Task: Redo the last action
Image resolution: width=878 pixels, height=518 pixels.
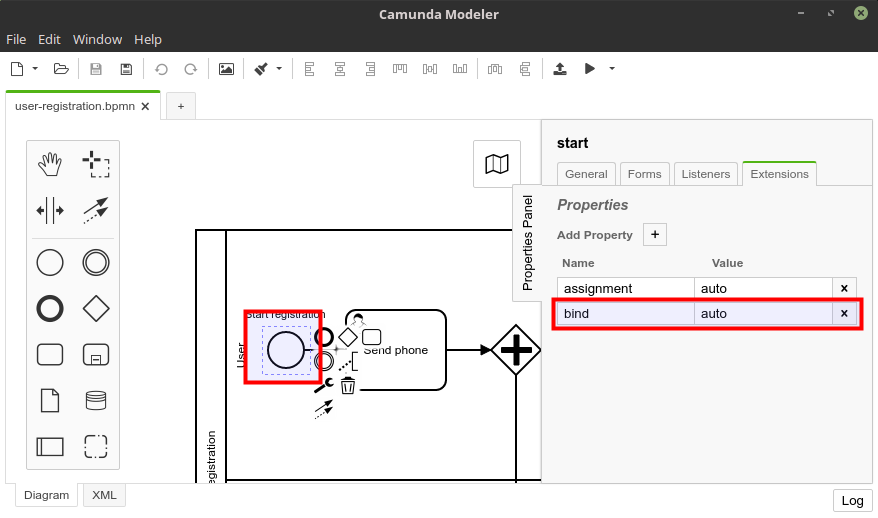Action: point(191,69)
